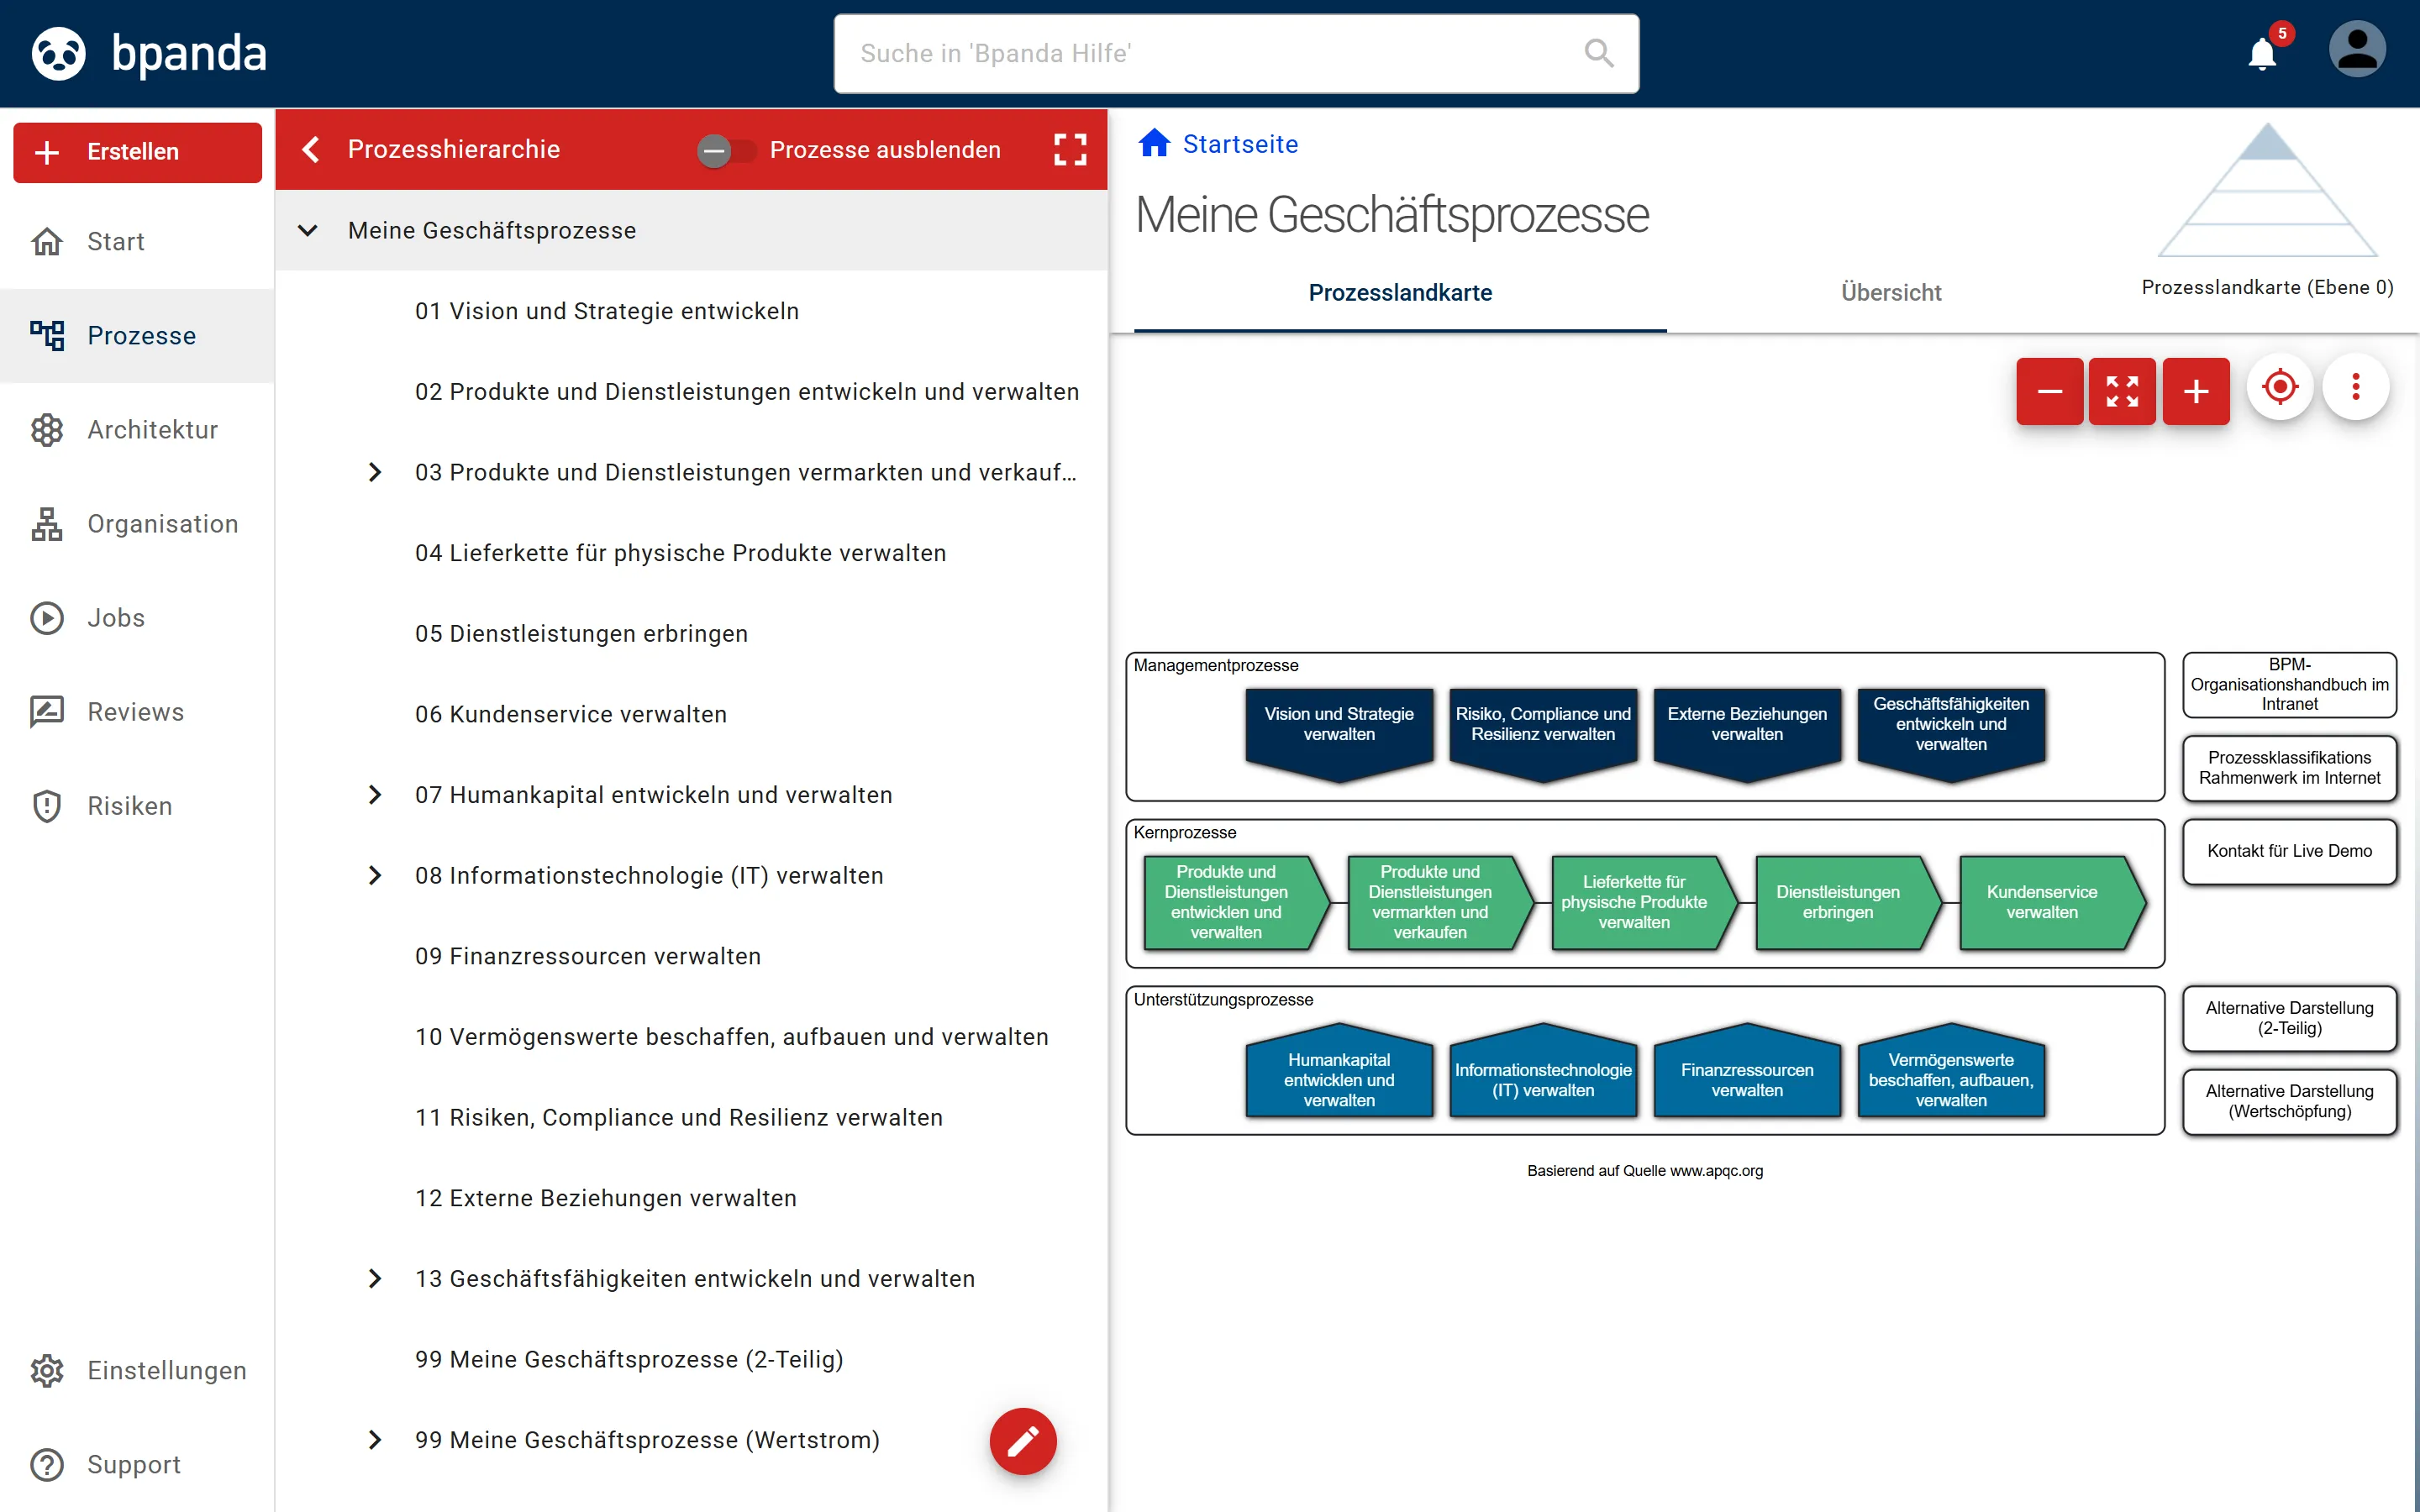Viewport: 2420px width, 1512px height.
Task: Expand 07 Humankapital entwickeln und verwalten
Action: 375,795
